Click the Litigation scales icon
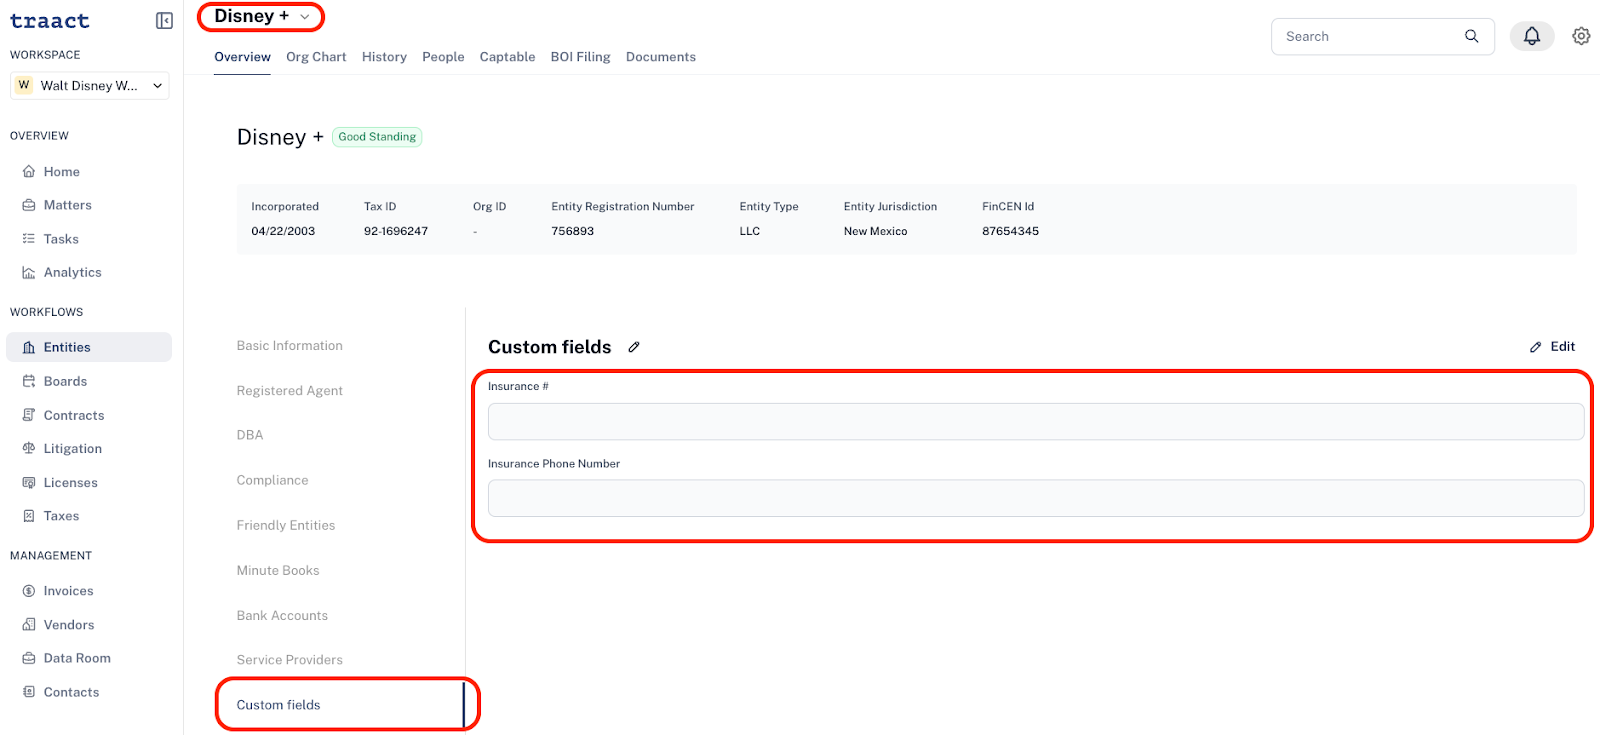This screenshot has height=735, width=1600. click(29, 449)
